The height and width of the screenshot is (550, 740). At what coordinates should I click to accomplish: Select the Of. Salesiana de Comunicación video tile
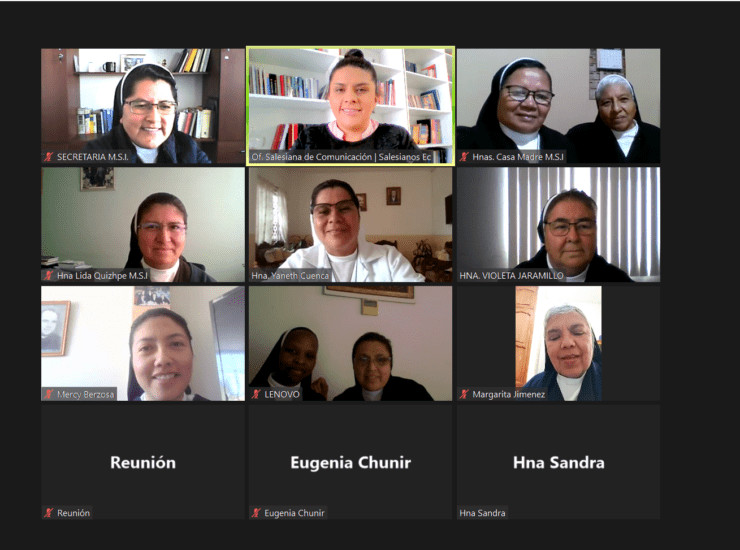pyautogui.click(x=351, y=106)
